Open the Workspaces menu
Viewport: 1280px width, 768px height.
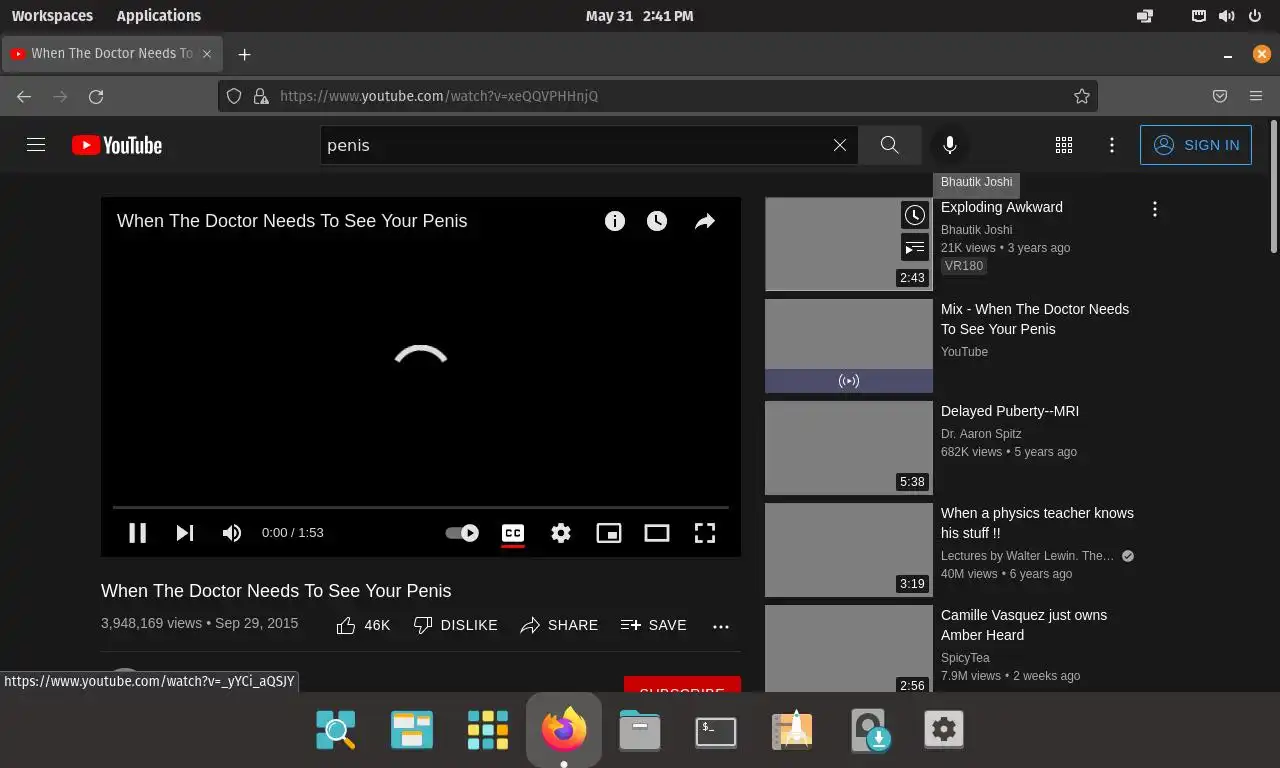coord(52,16)
